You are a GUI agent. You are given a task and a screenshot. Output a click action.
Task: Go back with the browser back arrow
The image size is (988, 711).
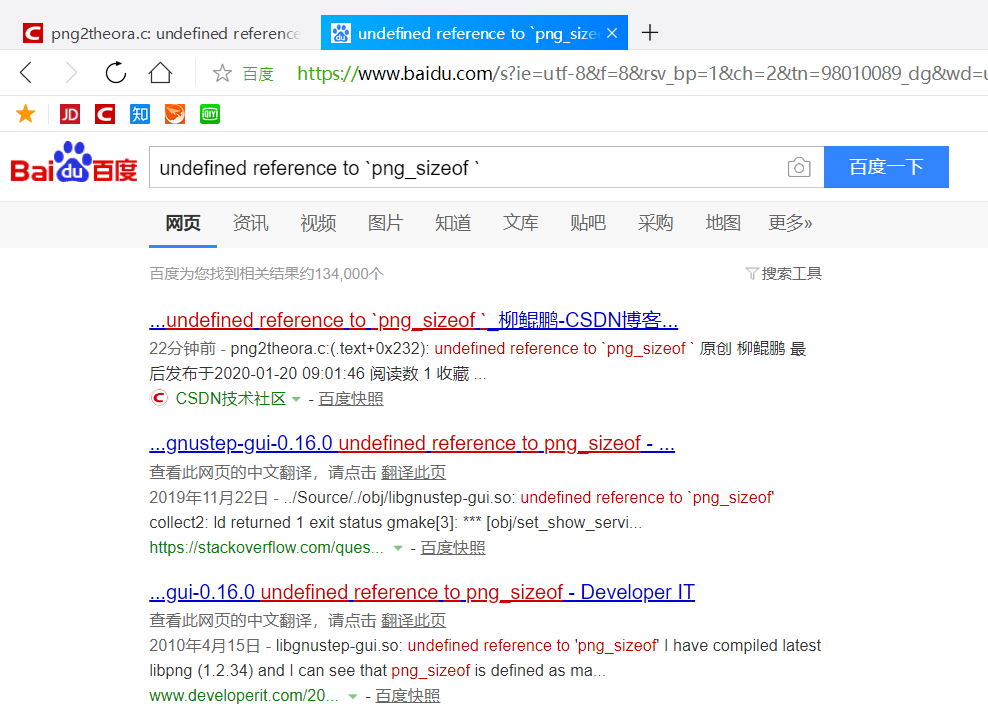coord(26,72)
